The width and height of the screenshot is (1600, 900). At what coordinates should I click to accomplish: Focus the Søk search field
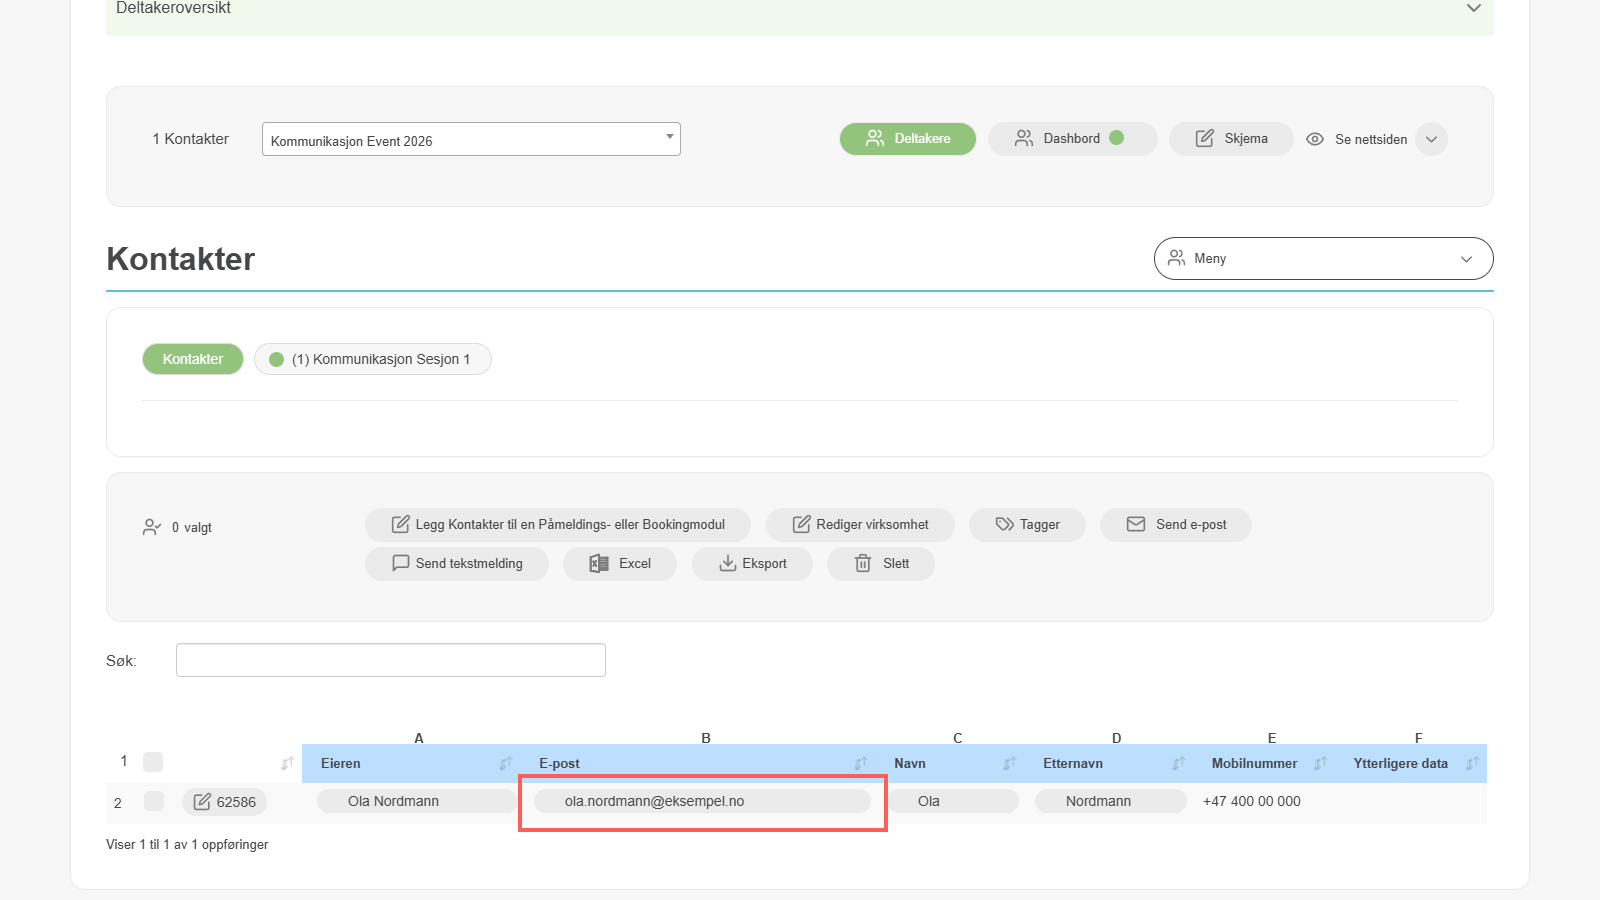391,660
